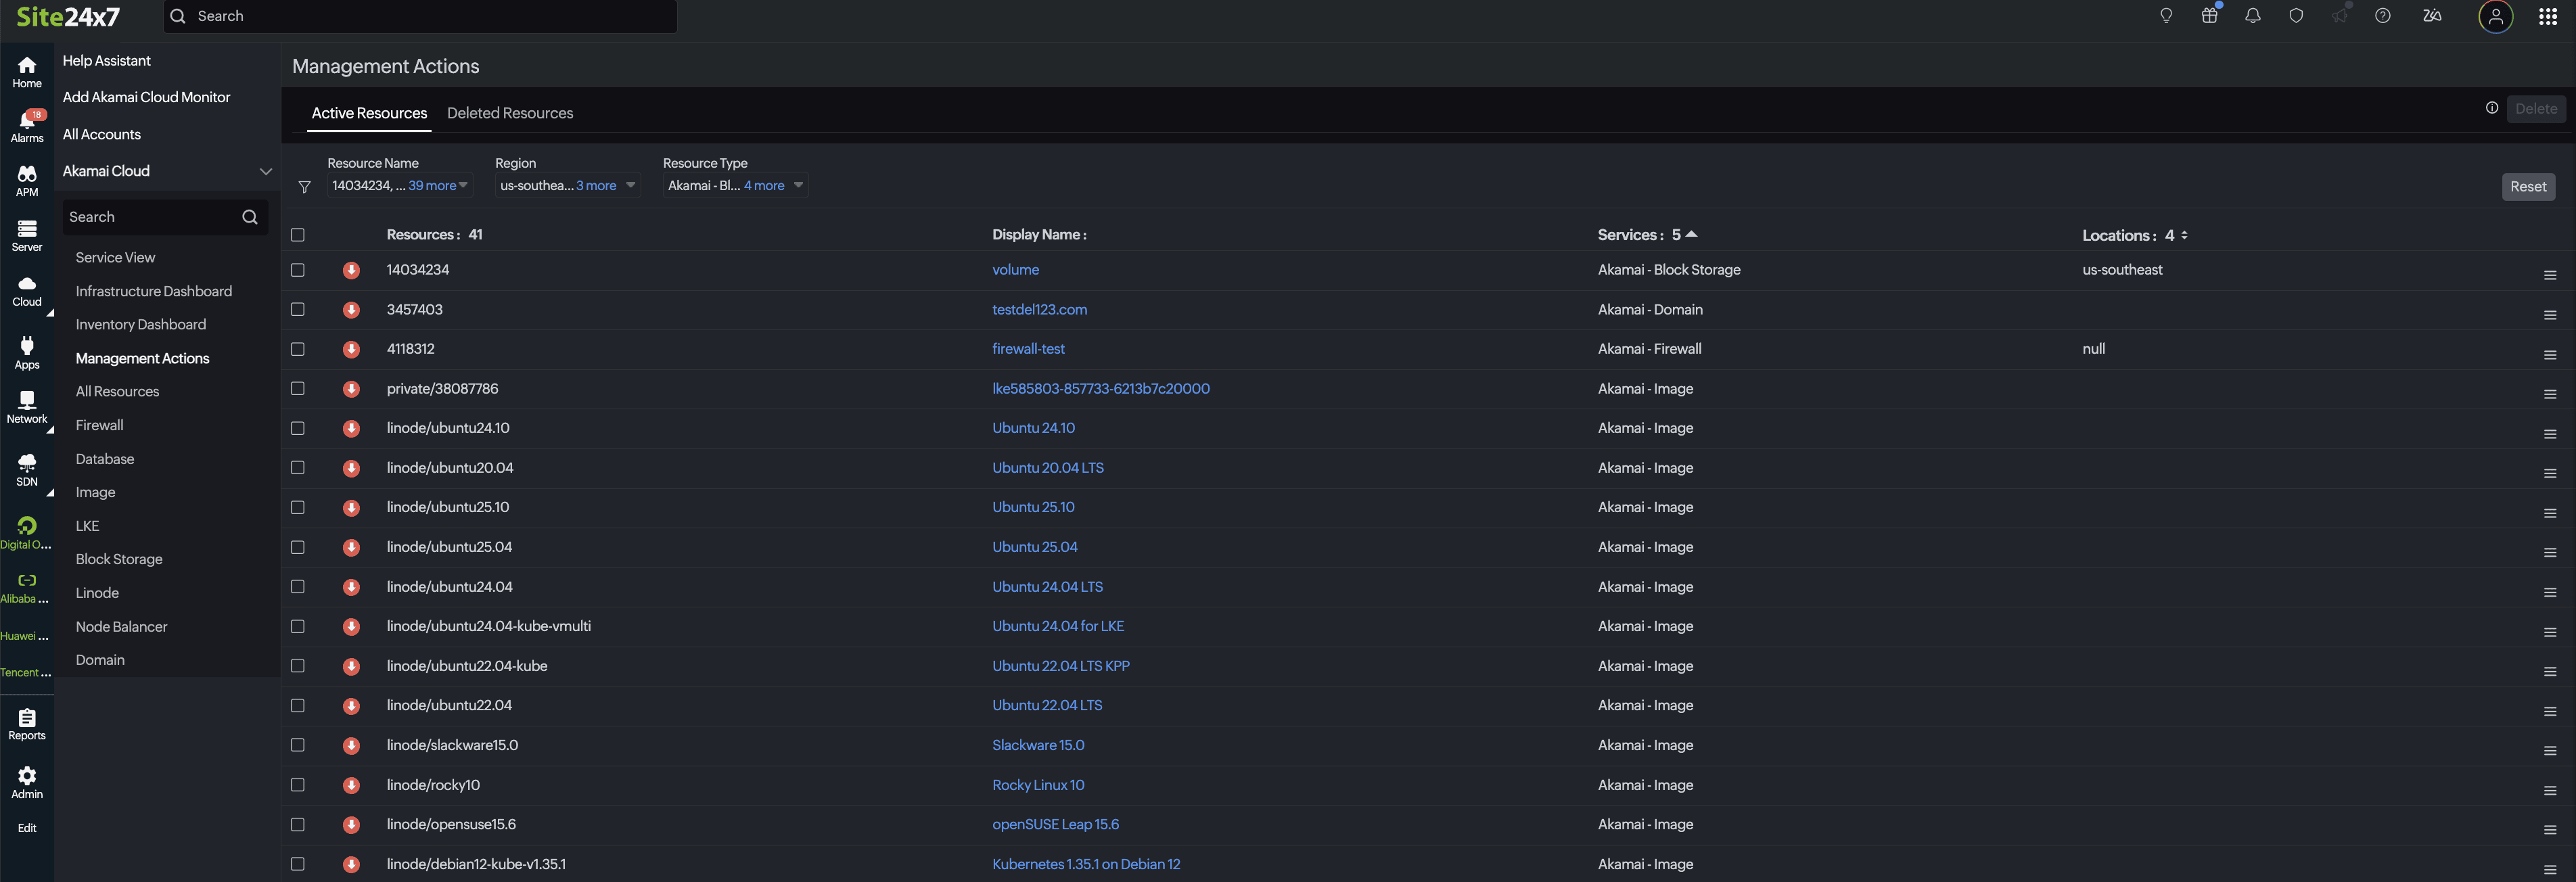Click the notifications bell icon
The width and height of the screenshot is (2576, 882).
click(x=2252, y=16)
